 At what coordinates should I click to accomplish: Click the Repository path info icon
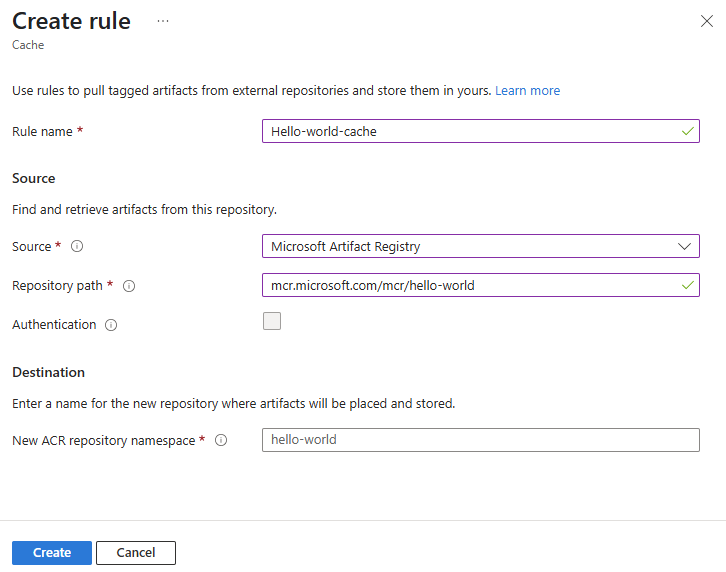pos(129,286)
